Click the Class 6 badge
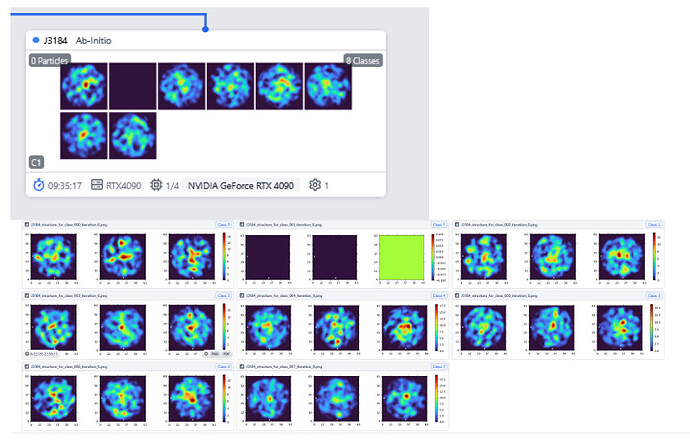The height and width of the screenshot is (442, 690). (x=223, y=366)
